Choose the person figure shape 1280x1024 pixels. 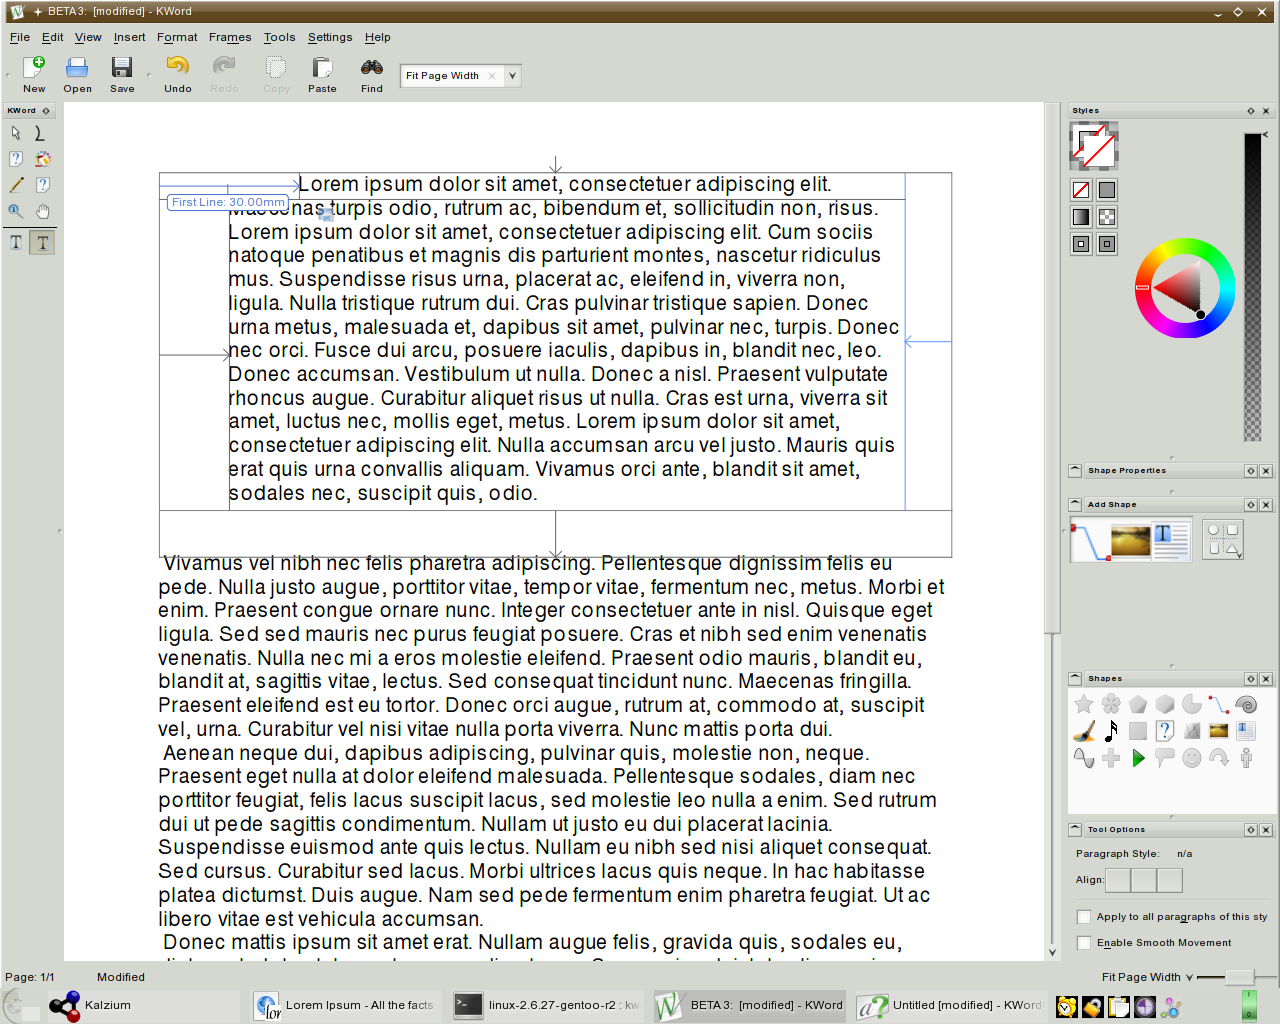(1246, 758)
